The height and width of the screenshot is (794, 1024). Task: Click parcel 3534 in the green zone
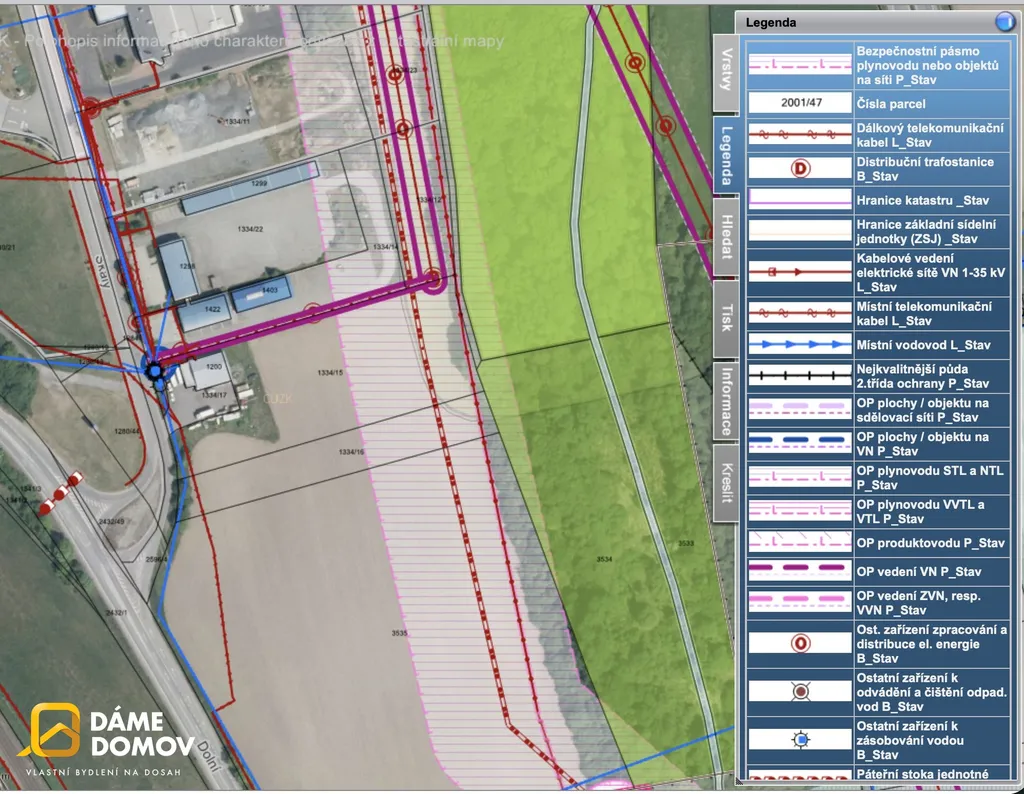(x=603, y=557)
